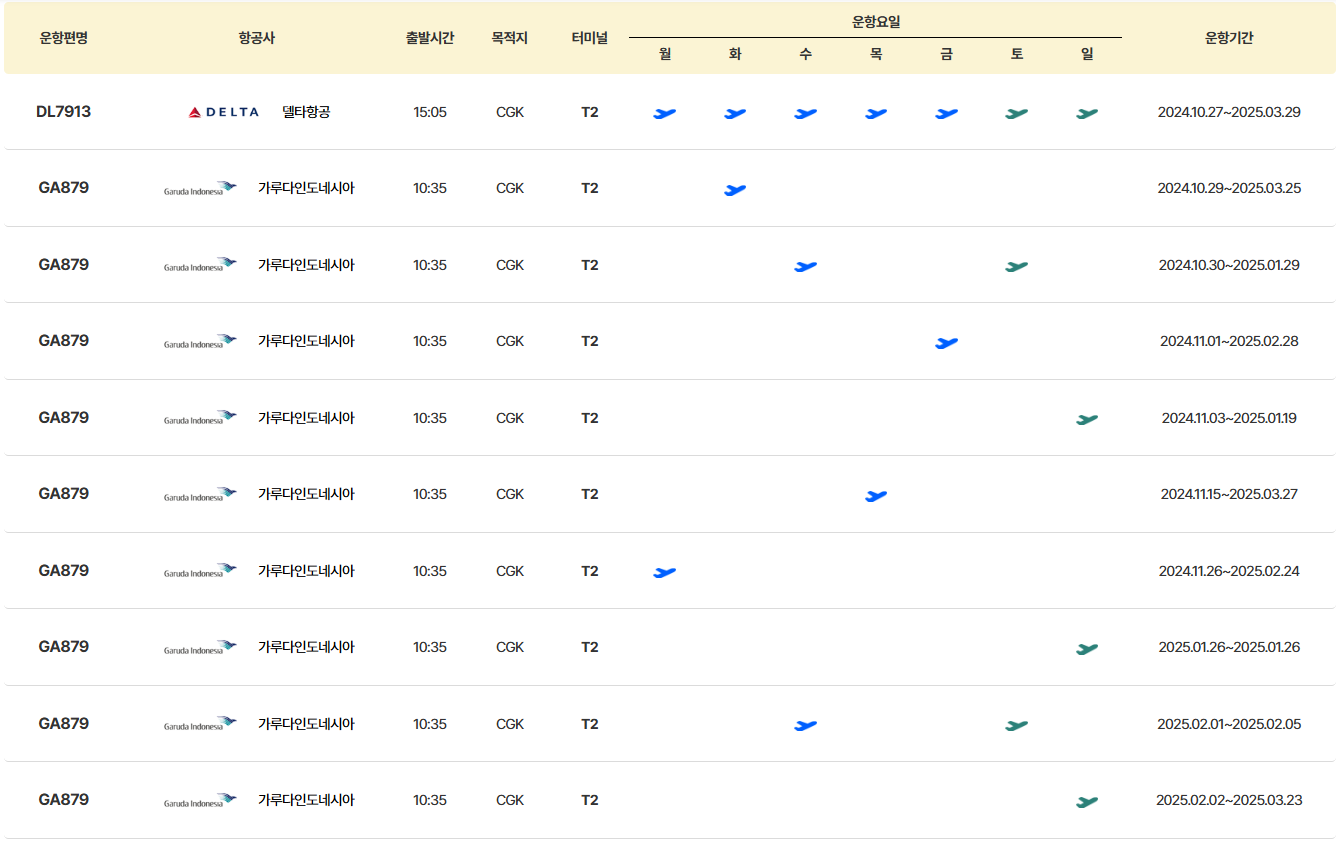Click the 운항편명 column header
The image size is (1336, 842).
(64, 38)
